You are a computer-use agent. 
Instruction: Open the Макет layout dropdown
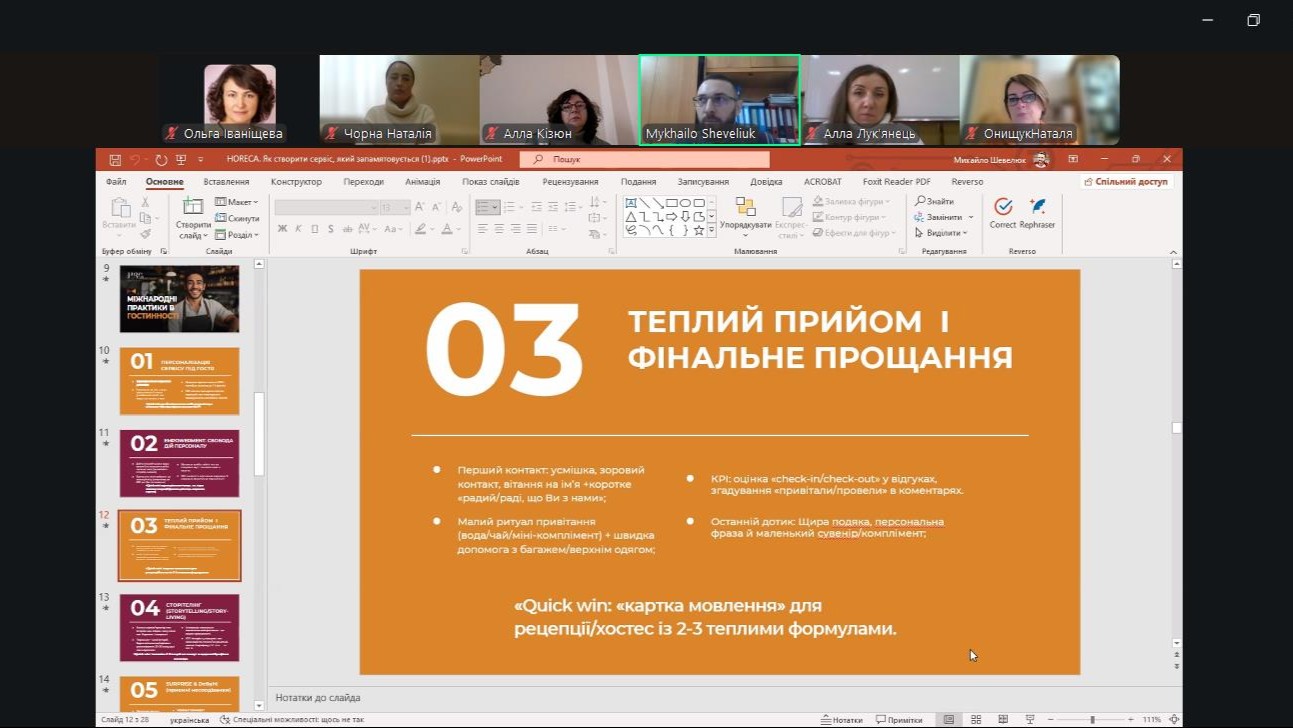[x=237, y=202]
